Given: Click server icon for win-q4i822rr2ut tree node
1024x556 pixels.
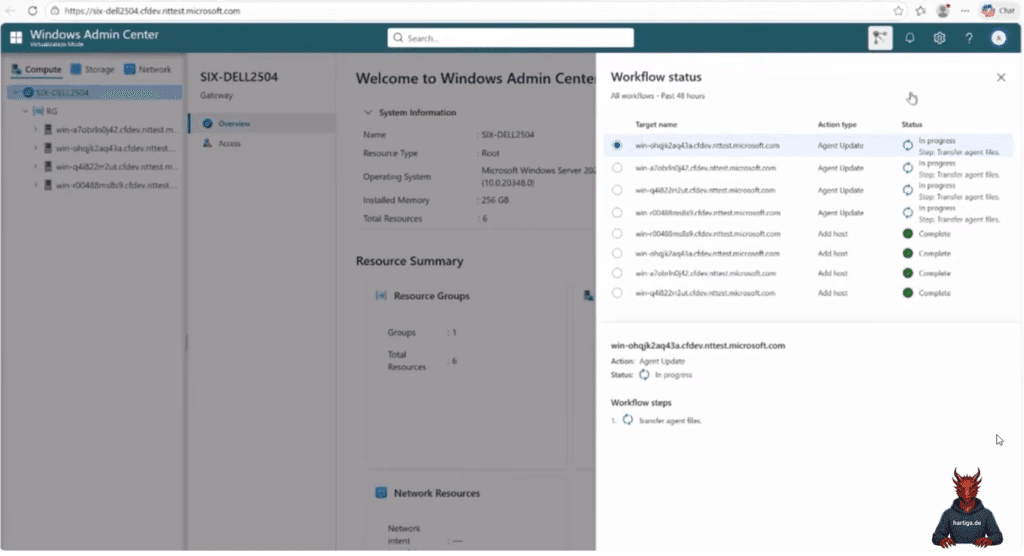Looking at the screenshot, I should tap(48, 167).
